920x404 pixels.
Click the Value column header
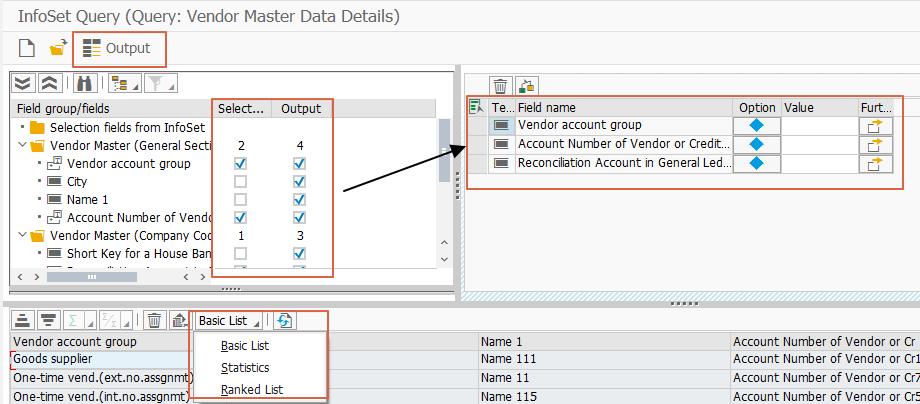pos(820,108)
